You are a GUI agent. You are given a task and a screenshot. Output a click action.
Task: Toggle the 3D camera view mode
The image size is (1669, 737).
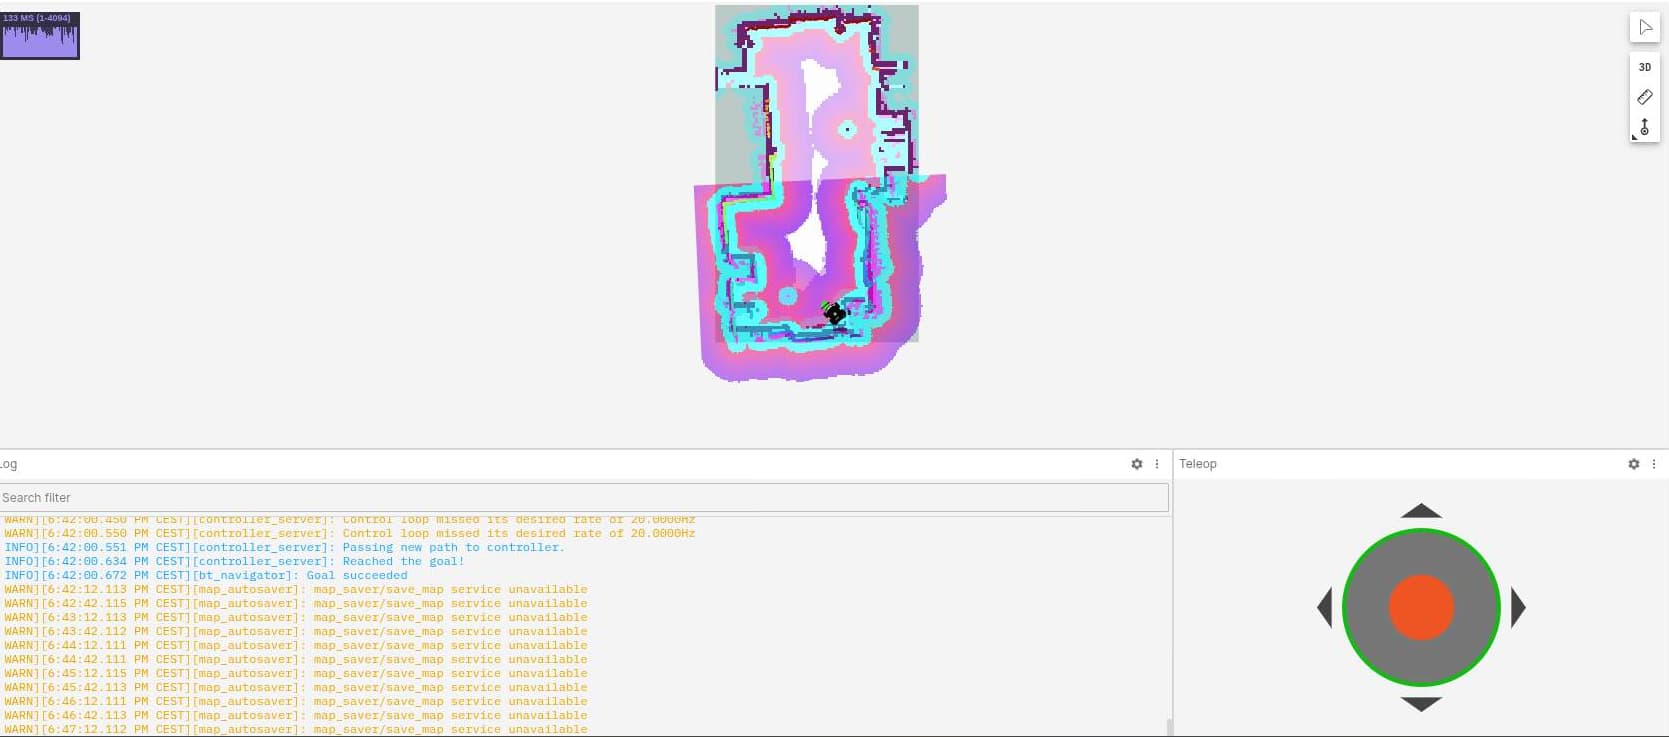pos(1644,67)
